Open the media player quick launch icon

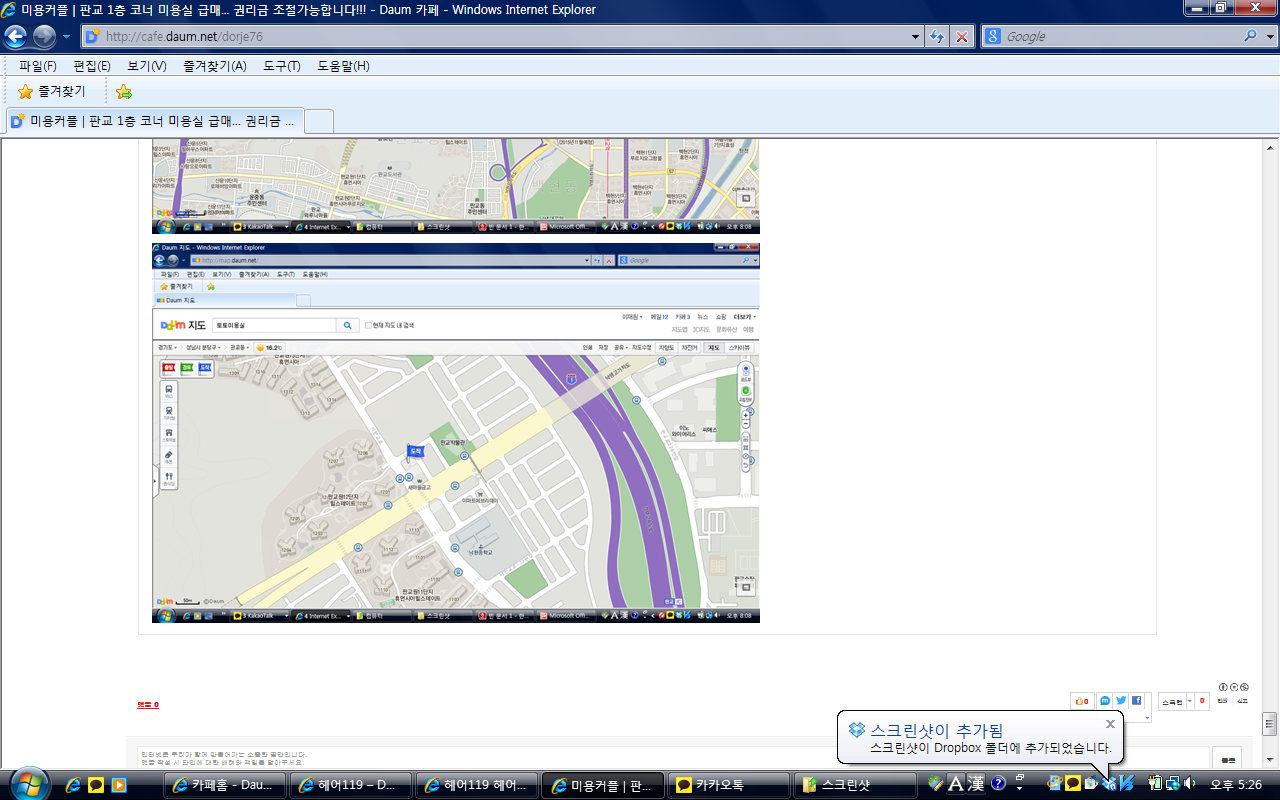[119, 785]
